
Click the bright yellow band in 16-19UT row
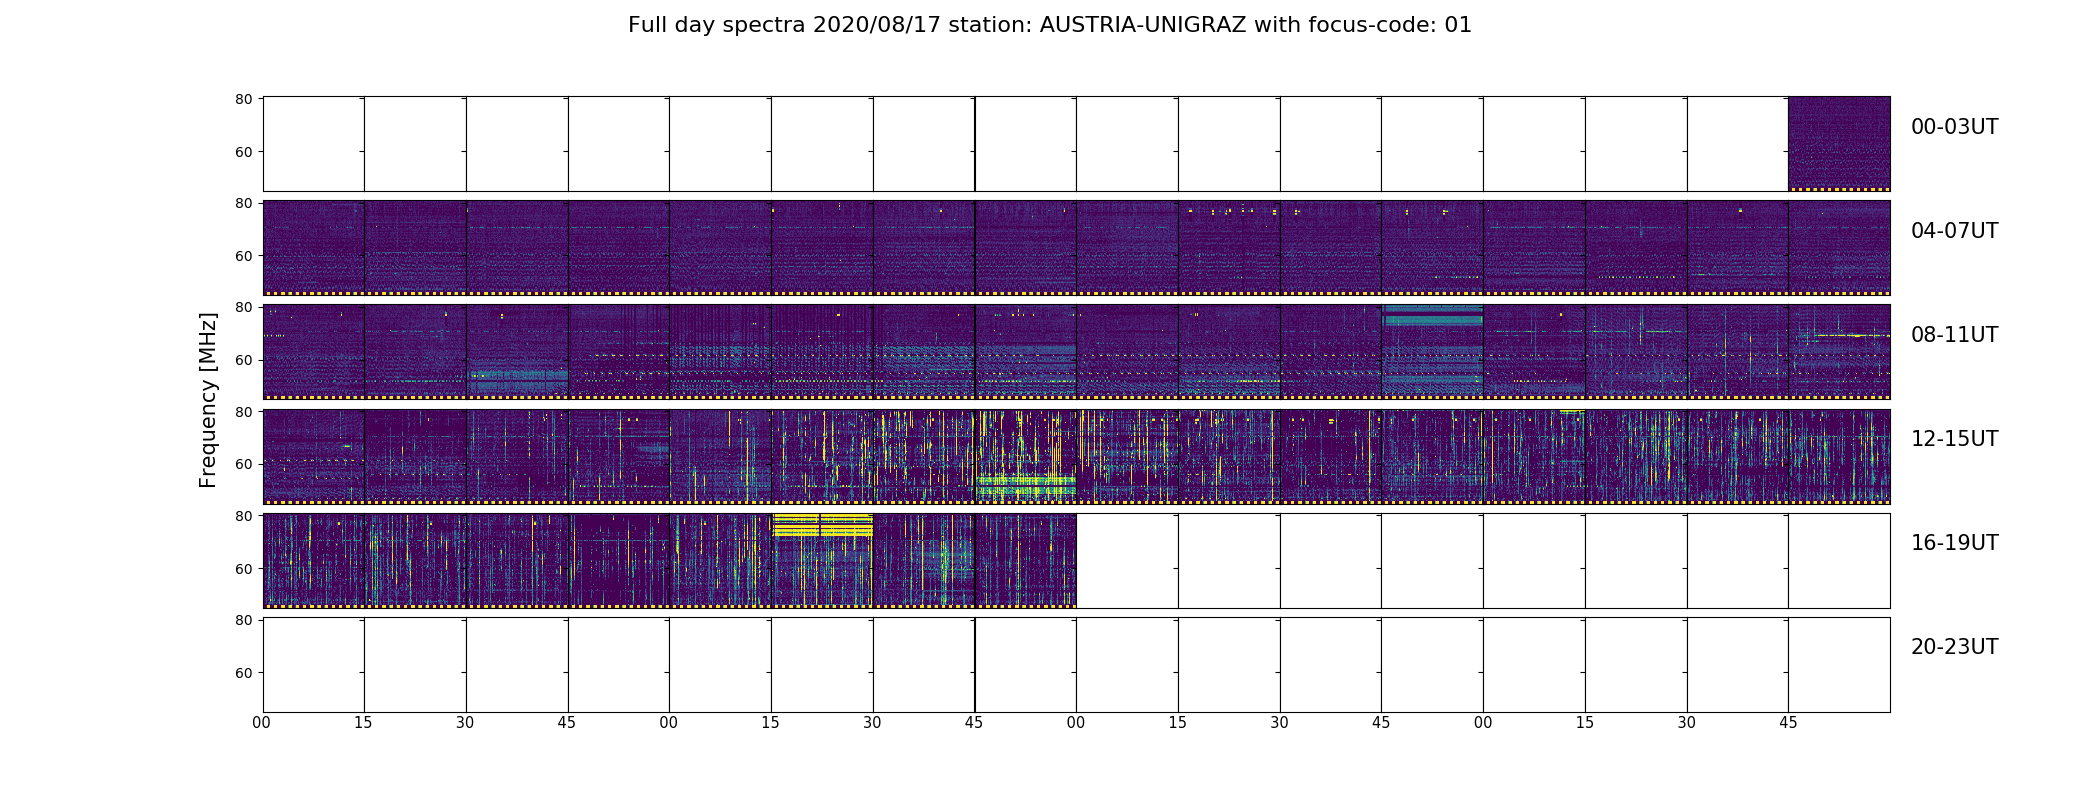click(x=823, y=525)
